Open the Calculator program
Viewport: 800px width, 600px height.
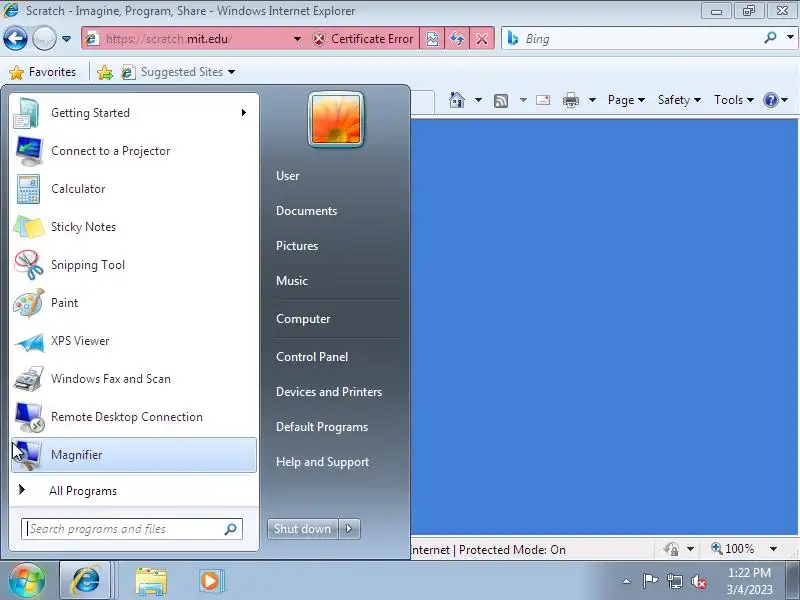(x=133, y=189)
